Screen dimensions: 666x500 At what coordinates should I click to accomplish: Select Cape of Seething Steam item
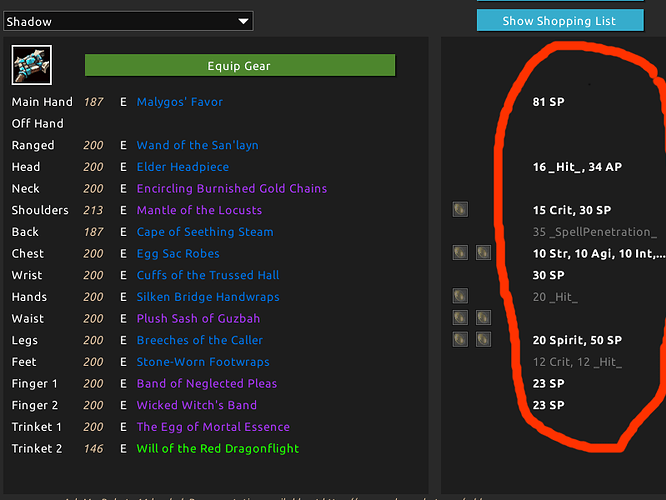(205, 232)
